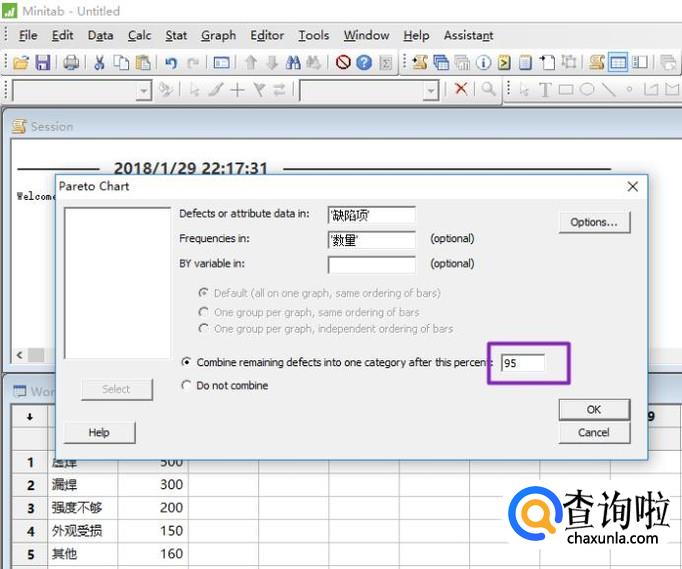The height and width of the screenshot is (569, 682).
Task: Click Cancel in Pareto Chart dialog
Action: (594, 432)
